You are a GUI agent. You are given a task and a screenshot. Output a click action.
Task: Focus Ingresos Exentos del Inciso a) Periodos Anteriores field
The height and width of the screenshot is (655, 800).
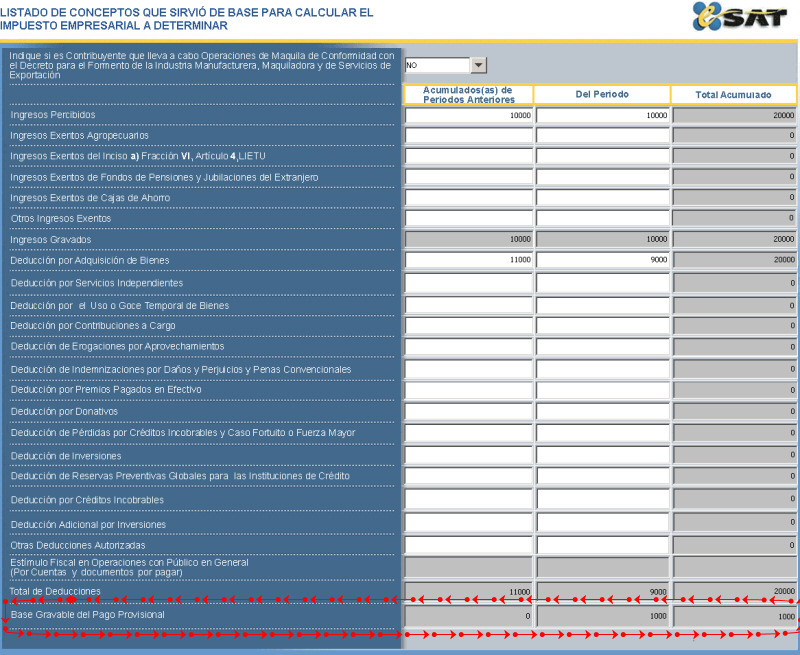click(469, 156)
